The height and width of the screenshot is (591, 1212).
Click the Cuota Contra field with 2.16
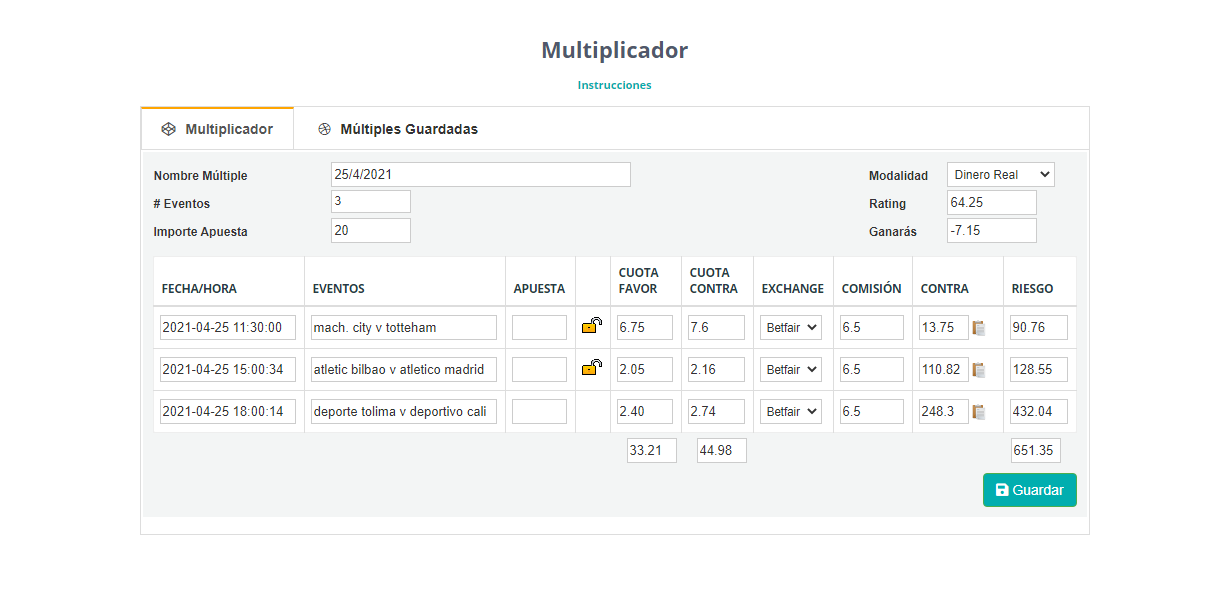click(x=716, y=370)
